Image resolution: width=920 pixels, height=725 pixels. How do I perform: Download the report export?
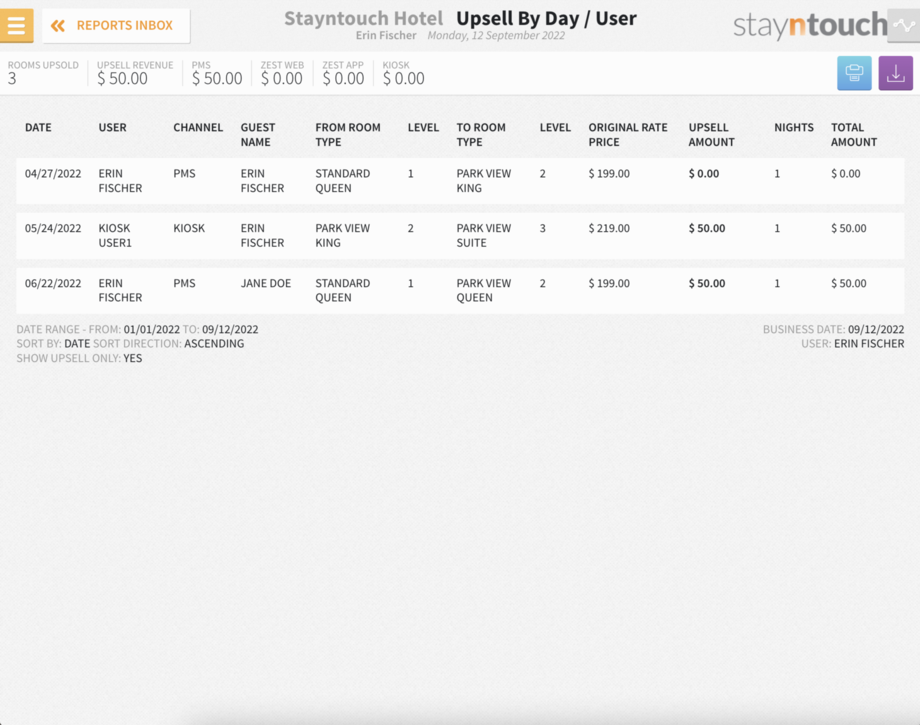point(895,73)
